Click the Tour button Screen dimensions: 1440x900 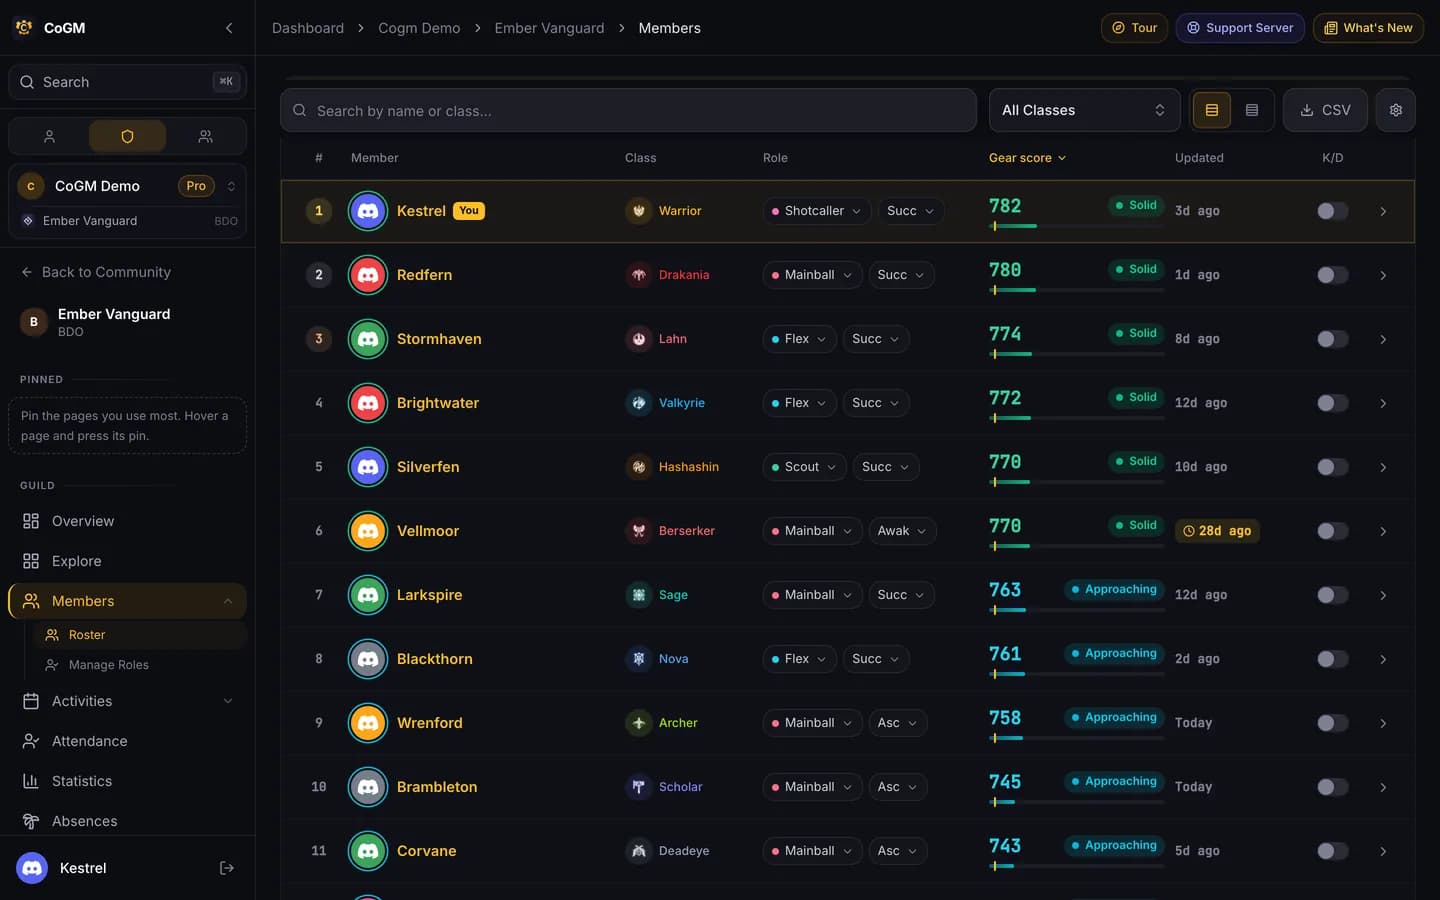1134,28
